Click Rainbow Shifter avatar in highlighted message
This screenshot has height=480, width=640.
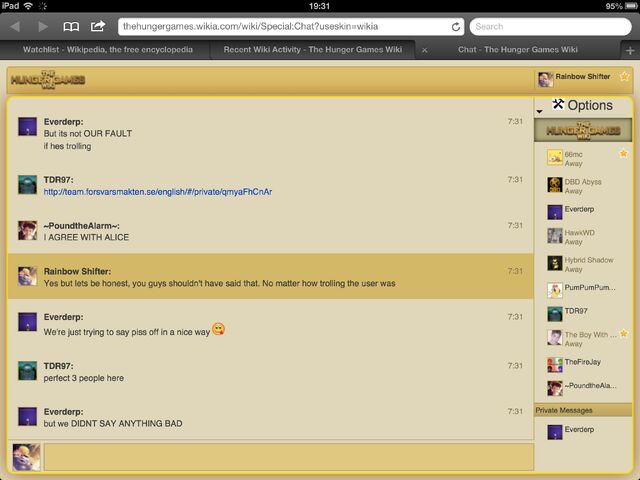coord(28,276)
